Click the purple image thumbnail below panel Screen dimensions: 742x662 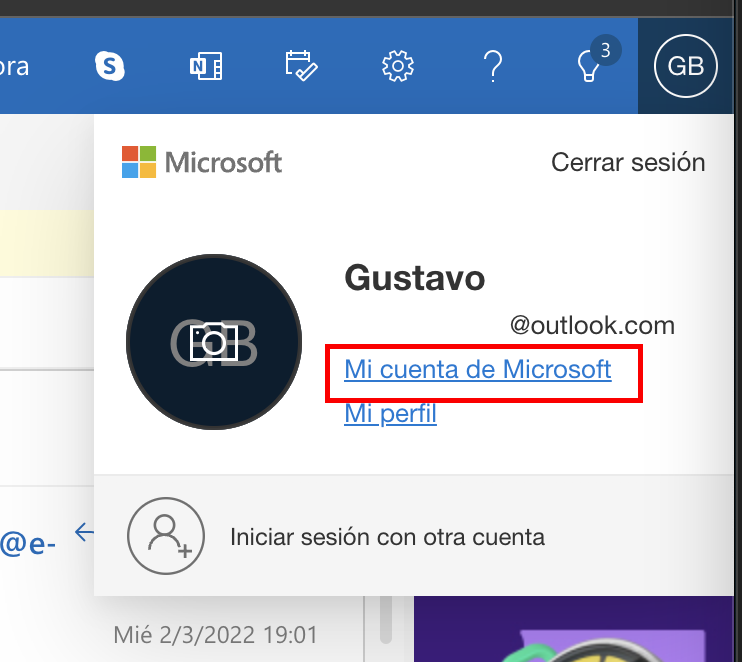[x=570, y=630]
